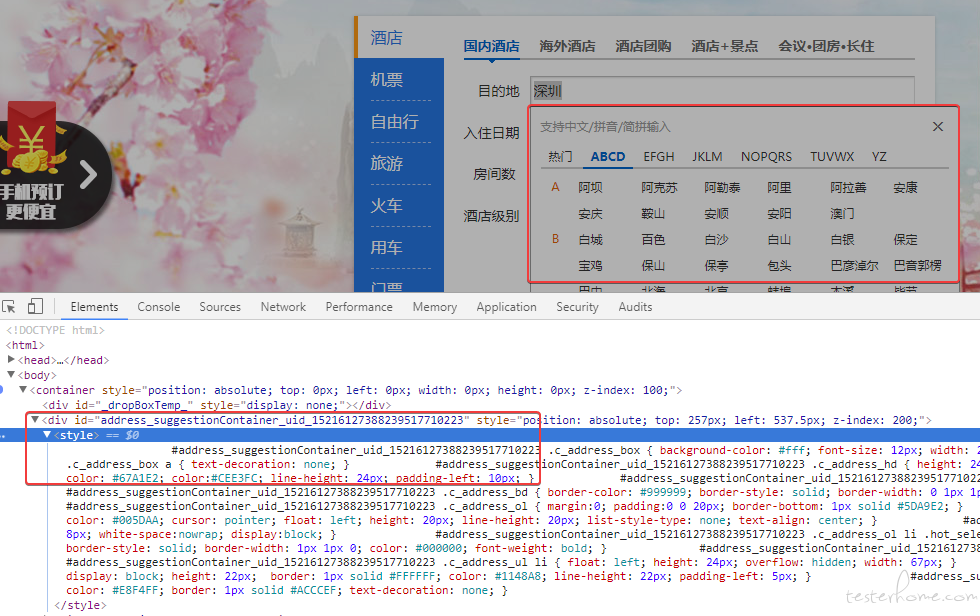Choose city 澳门
This screenshot has height=616, width=980.
842,214
